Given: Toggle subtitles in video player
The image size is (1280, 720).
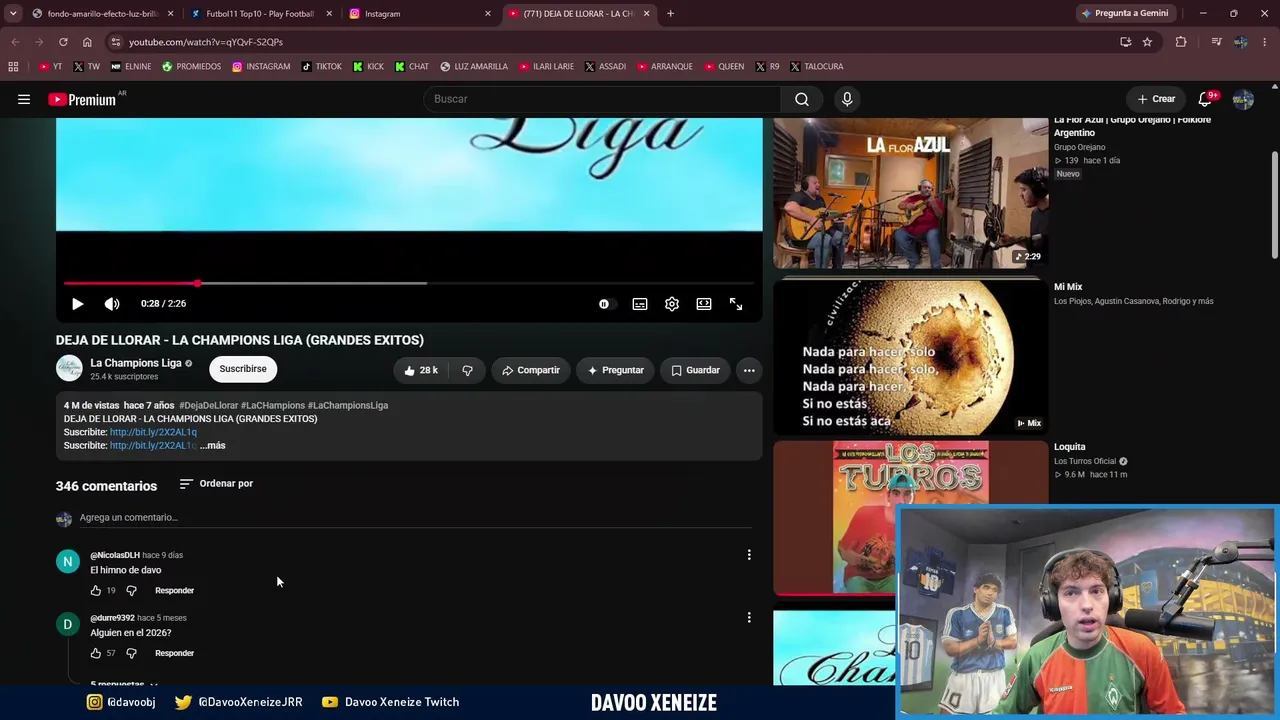Looking at the screenshot, I should (640, 304).
